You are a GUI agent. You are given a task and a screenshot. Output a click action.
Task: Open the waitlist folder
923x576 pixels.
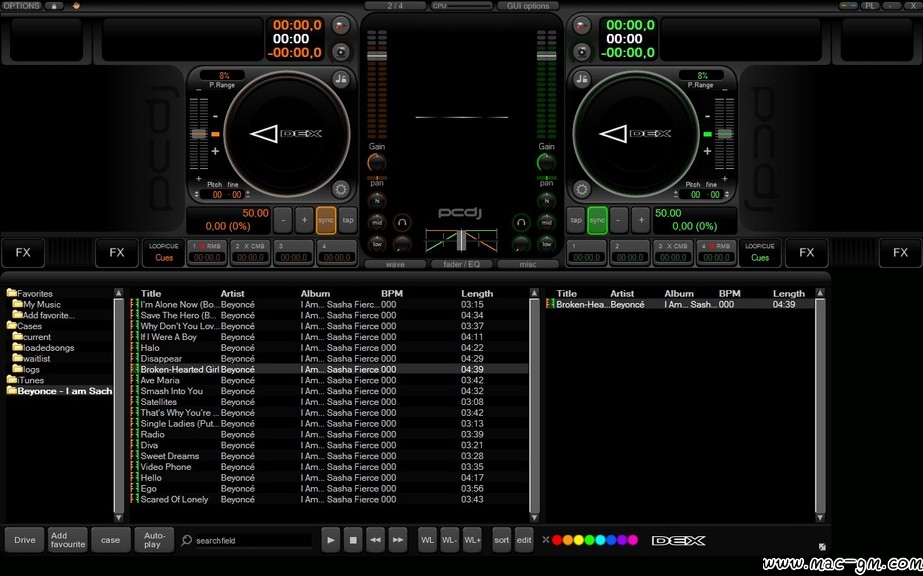coord(32,358)
